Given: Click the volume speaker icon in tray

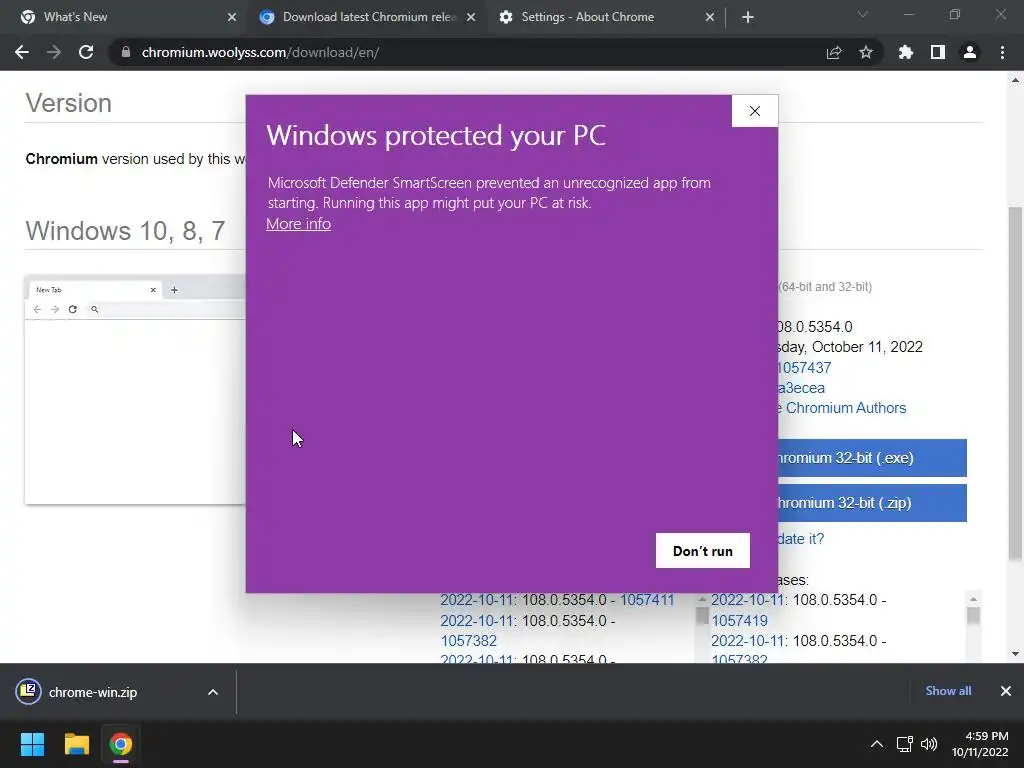Looking at the screenshot, I should [x=929, y=744].
